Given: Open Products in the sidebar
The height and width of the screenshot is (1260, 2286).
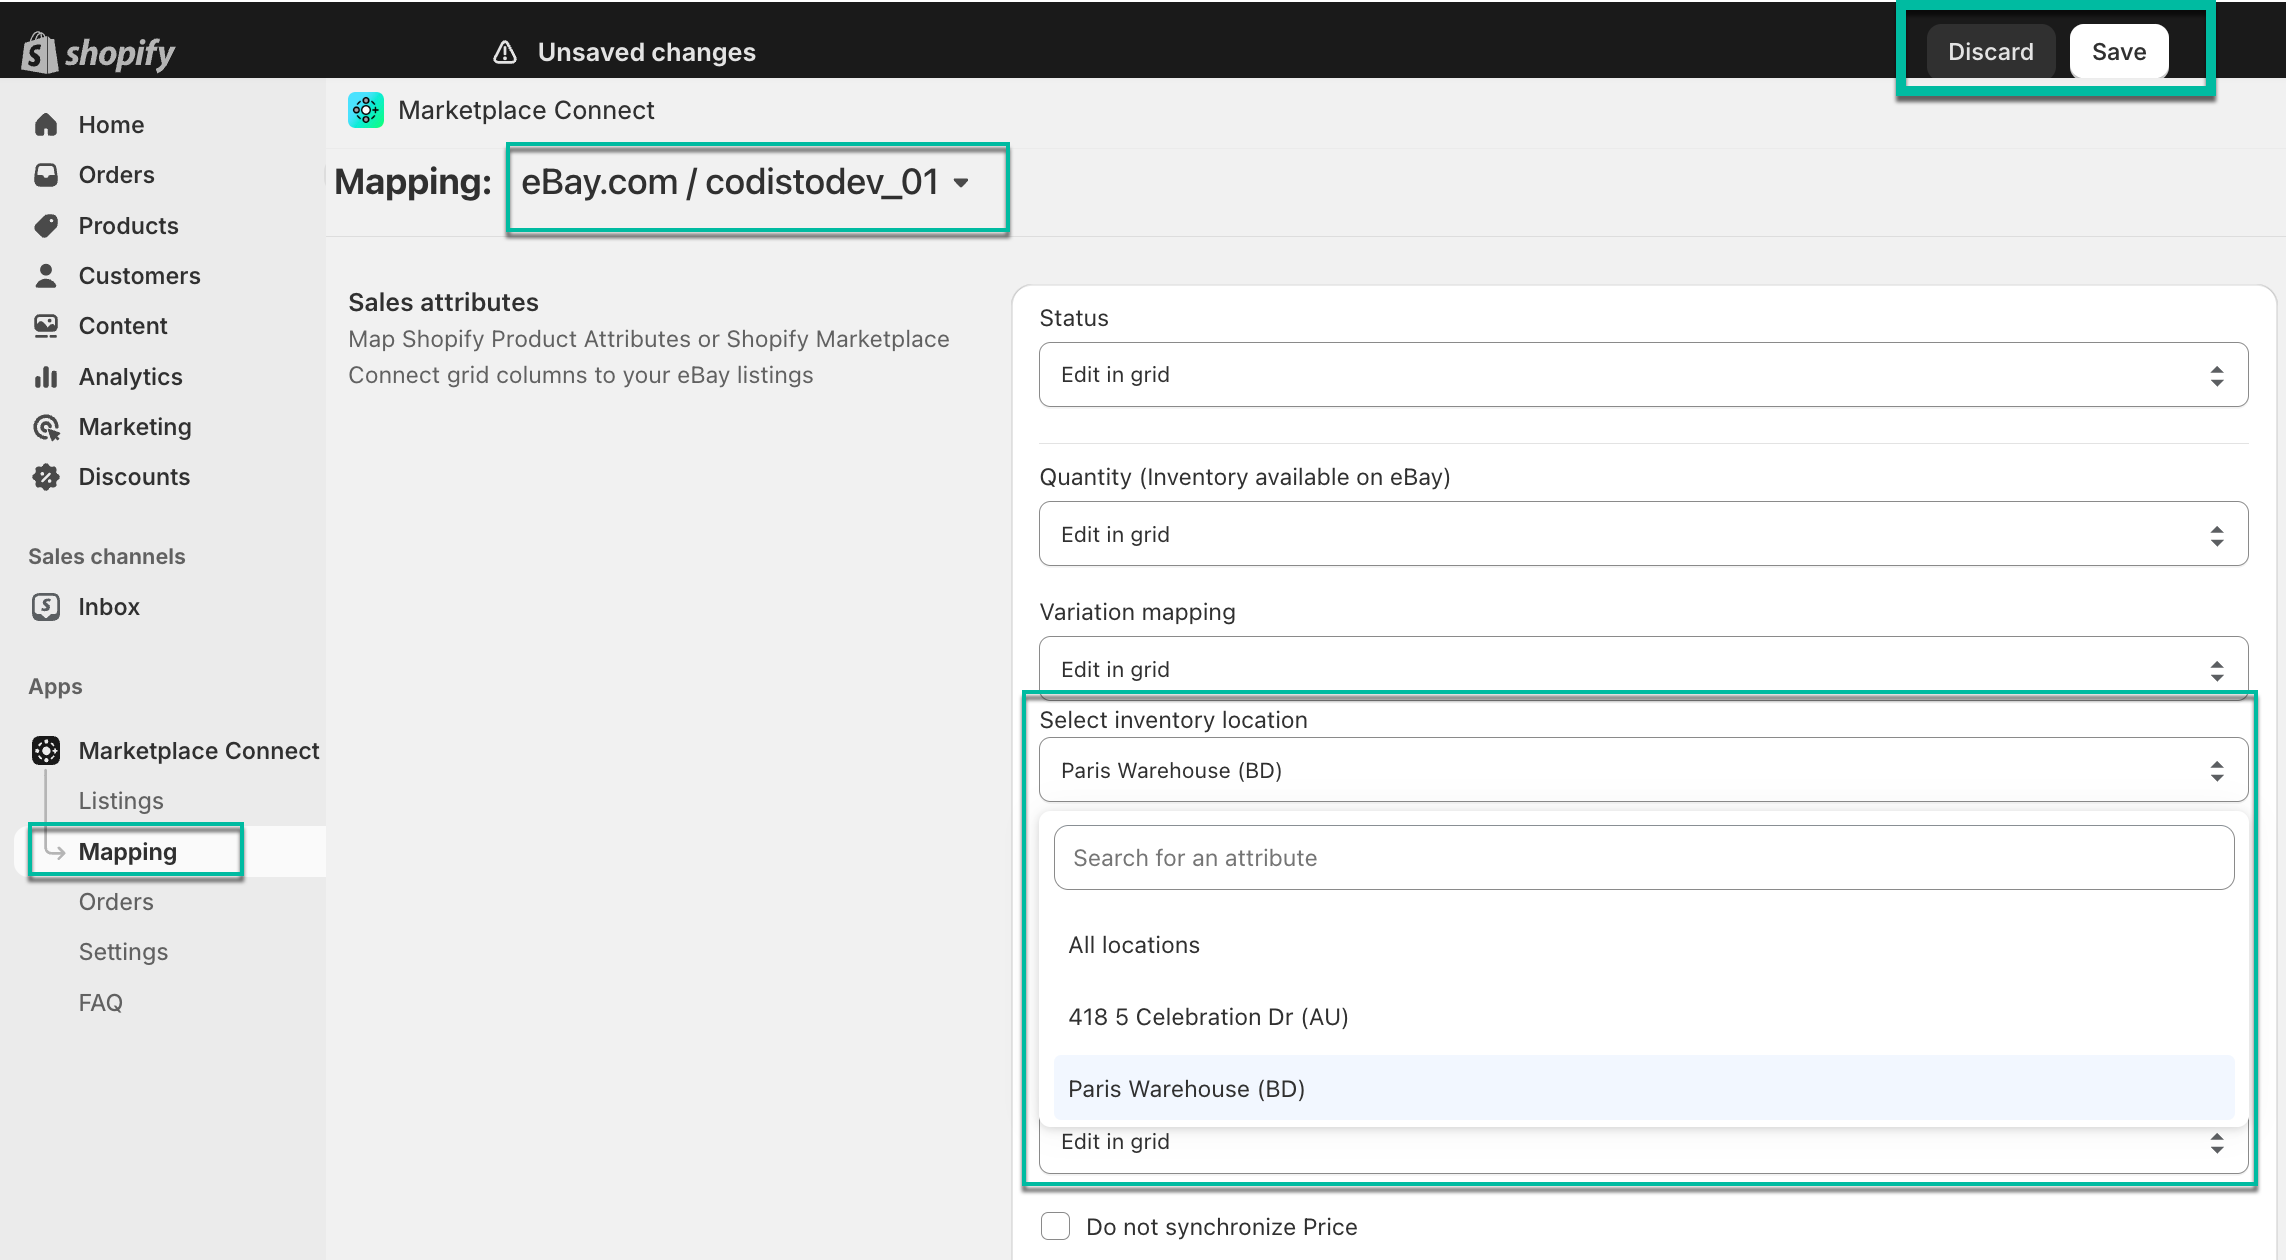Looking at the screenshot, I should pos(128,226).
